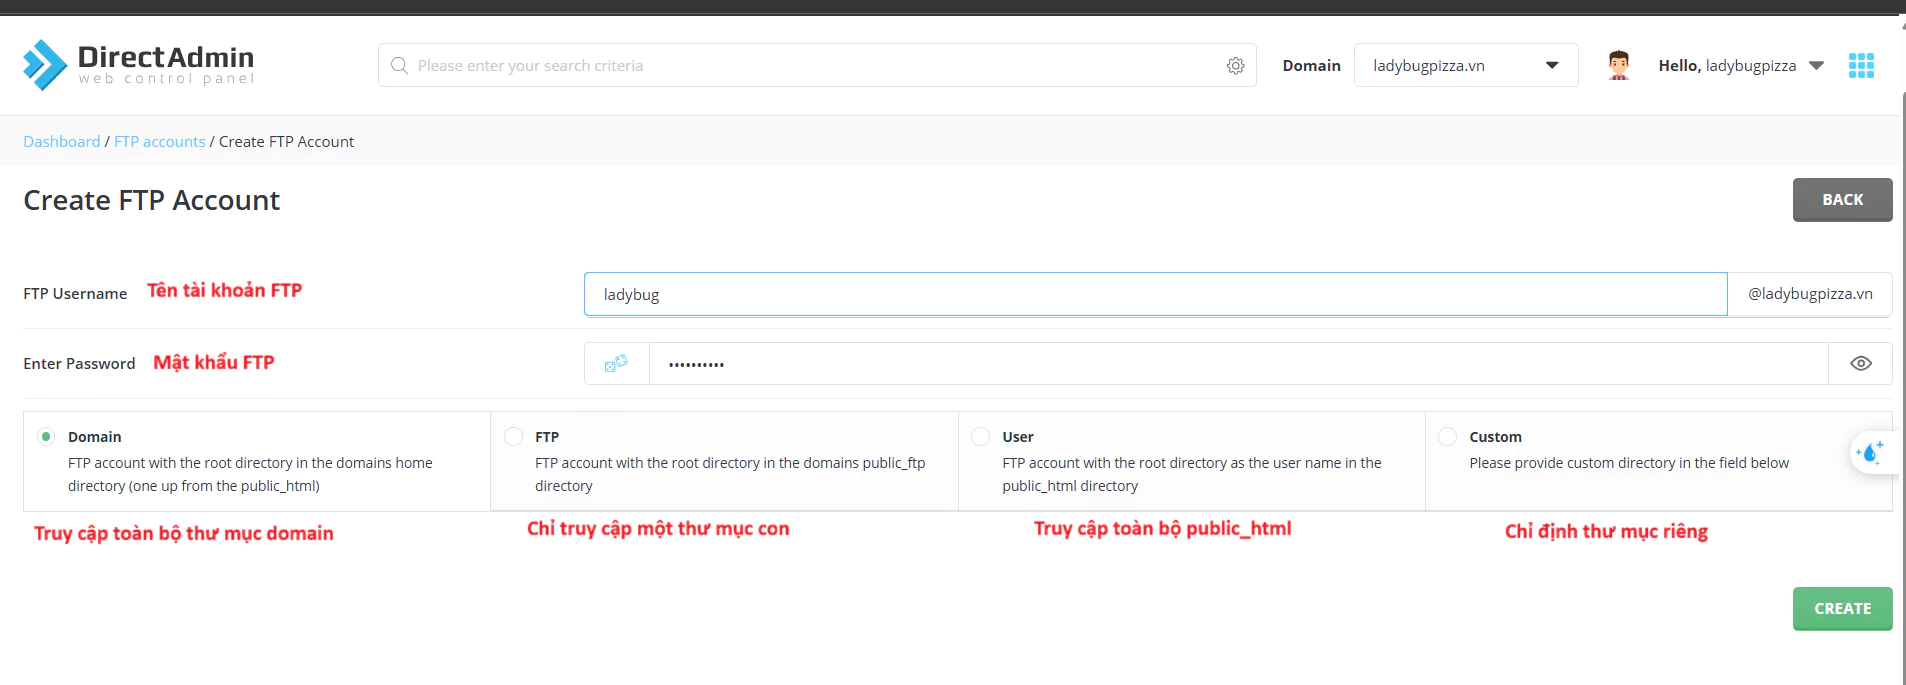1906x685 pixels.
Task: Go to Dashboard breadcrumb
Action: [62, 142]
